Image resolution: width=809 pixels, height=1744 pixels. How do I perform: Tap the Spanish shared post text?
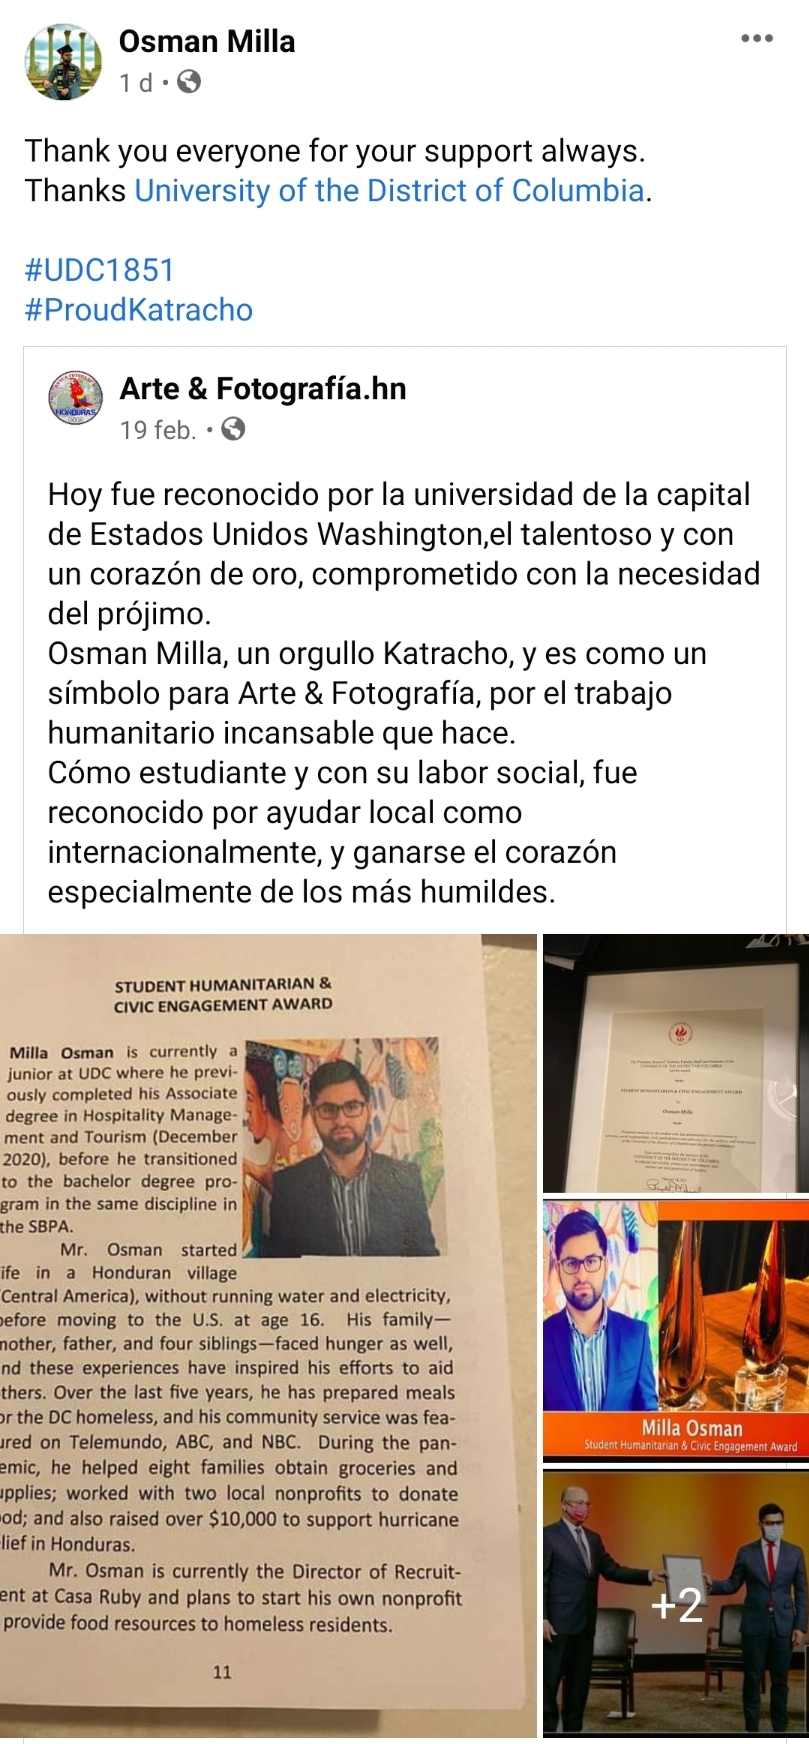click(x=404, y=693)
